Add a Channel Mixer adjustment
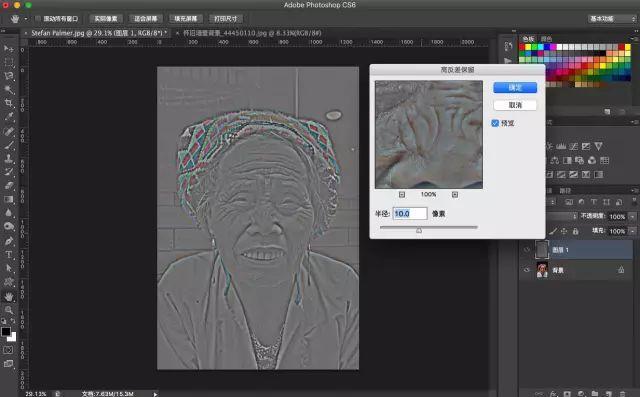The image size is (640, 397). (x=592, y=160)
